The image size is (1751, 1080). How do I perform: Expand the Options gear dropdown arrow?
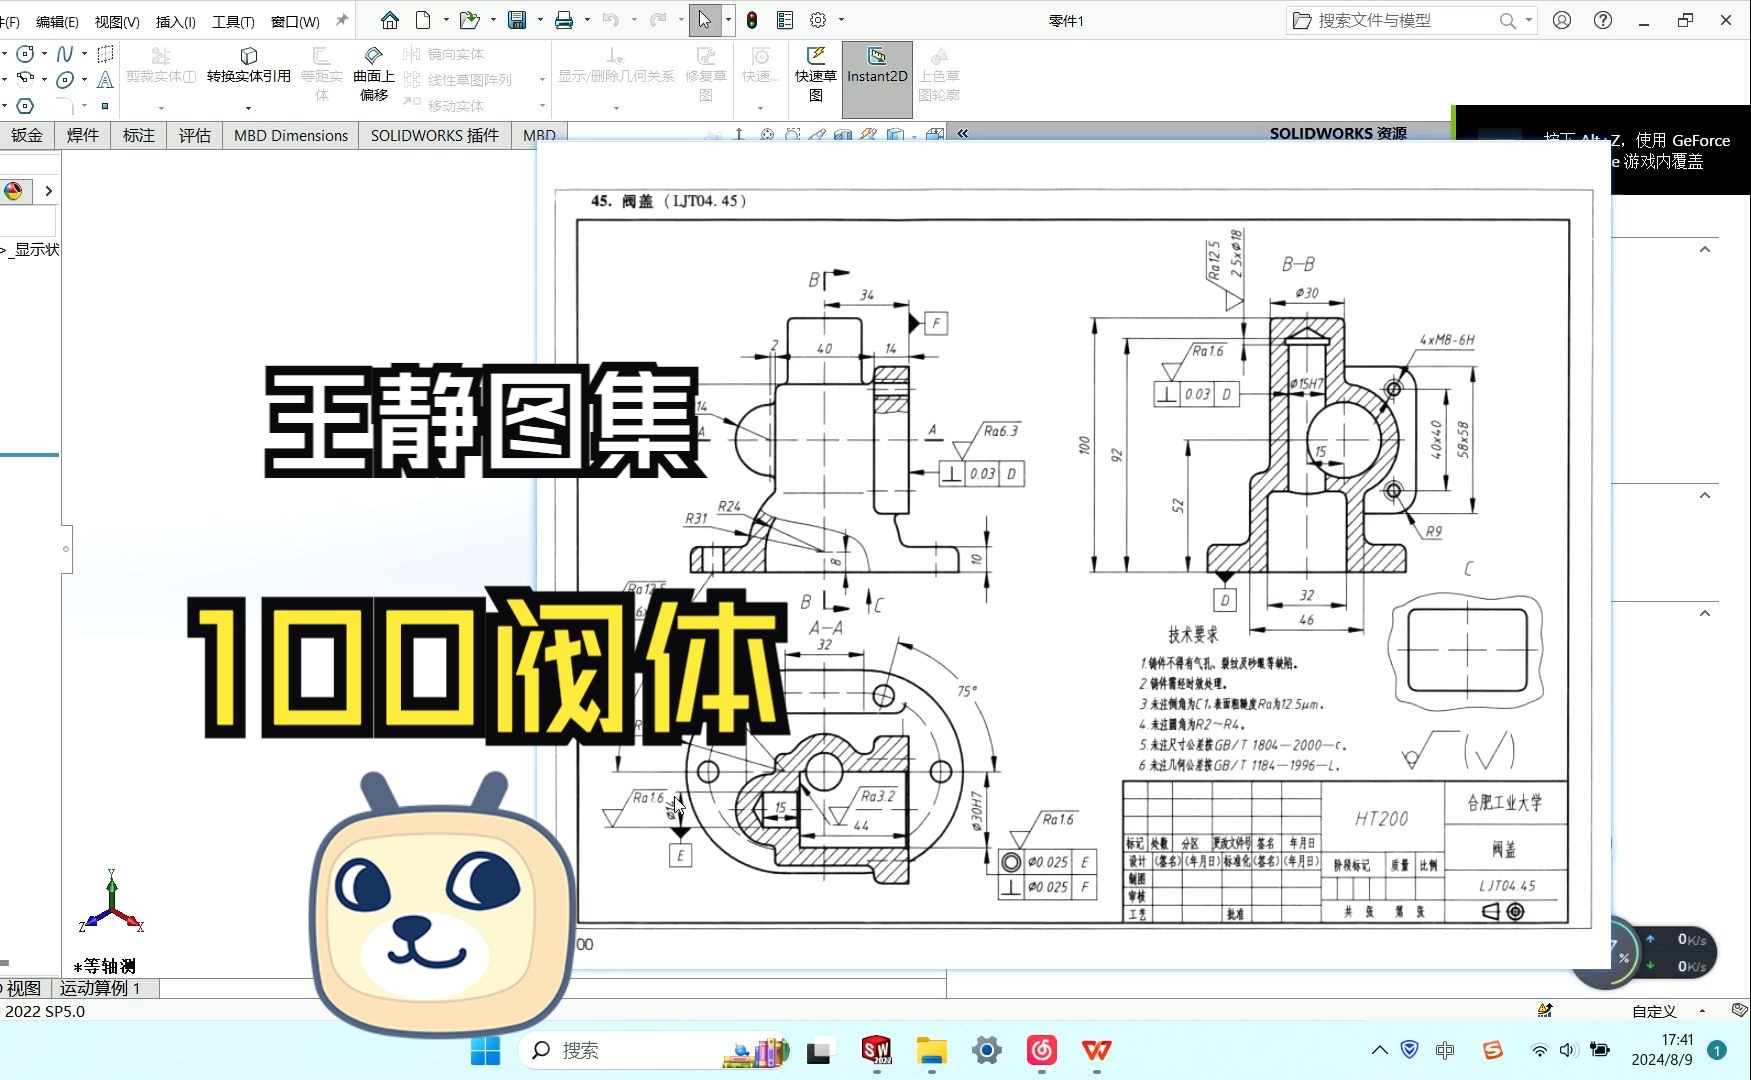[841, 20]
